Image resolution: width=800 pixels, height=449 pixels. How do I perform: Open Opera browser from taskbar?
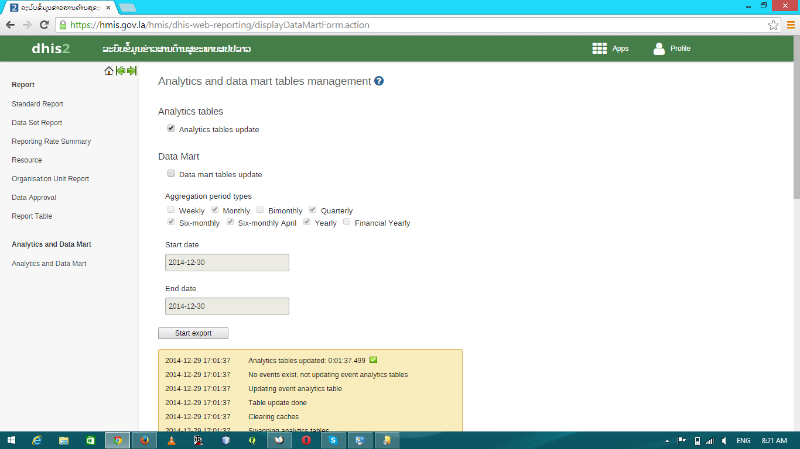click(306, 440)
